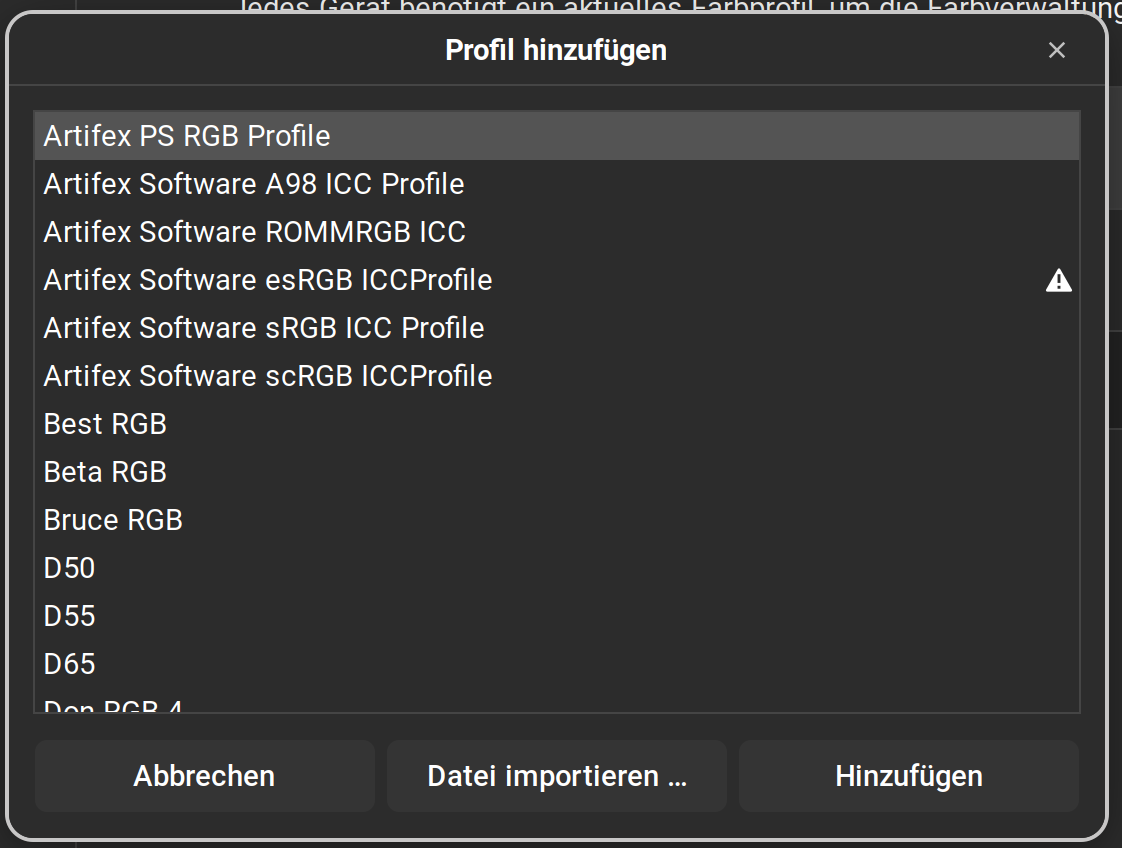
Task: Select the D55 profile
Action: point(70,616)
